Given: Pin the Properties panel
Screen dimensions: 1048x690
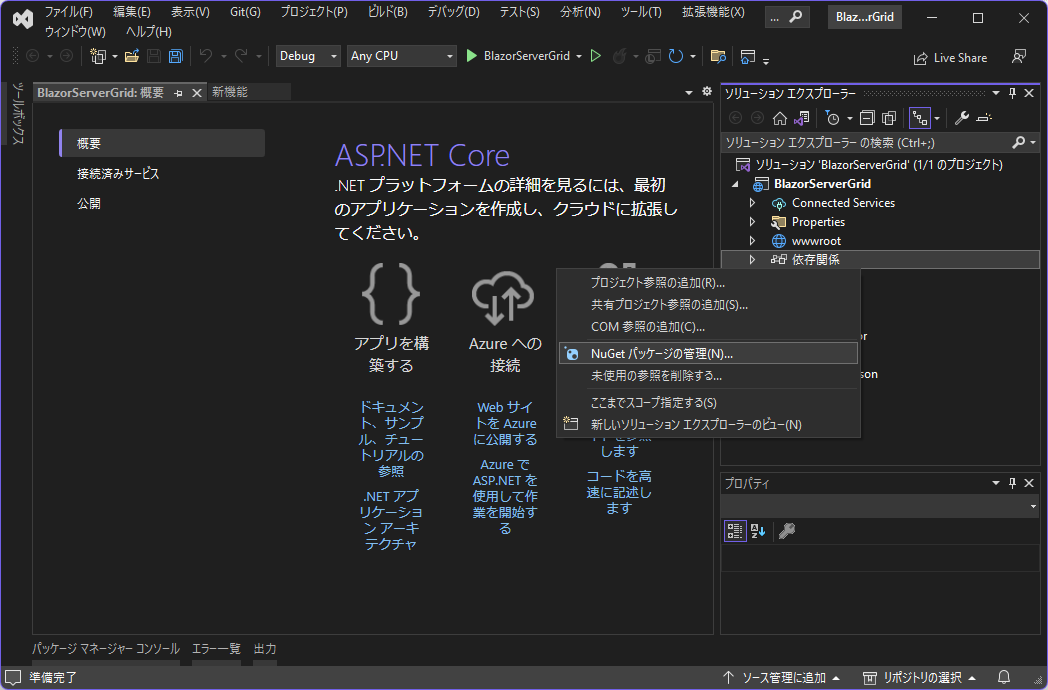Looking at the screenshot, I should tap(1013, 483).
